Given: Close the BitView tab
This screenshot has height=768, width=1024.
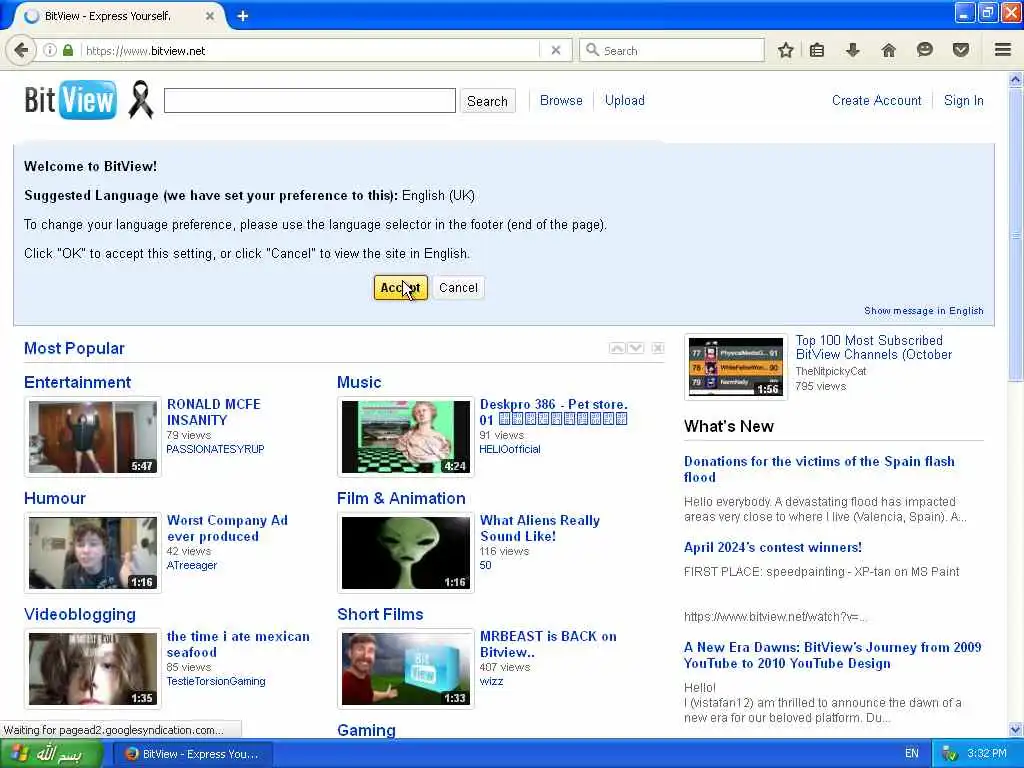Looking at the screenshot, I should [210, 16].
